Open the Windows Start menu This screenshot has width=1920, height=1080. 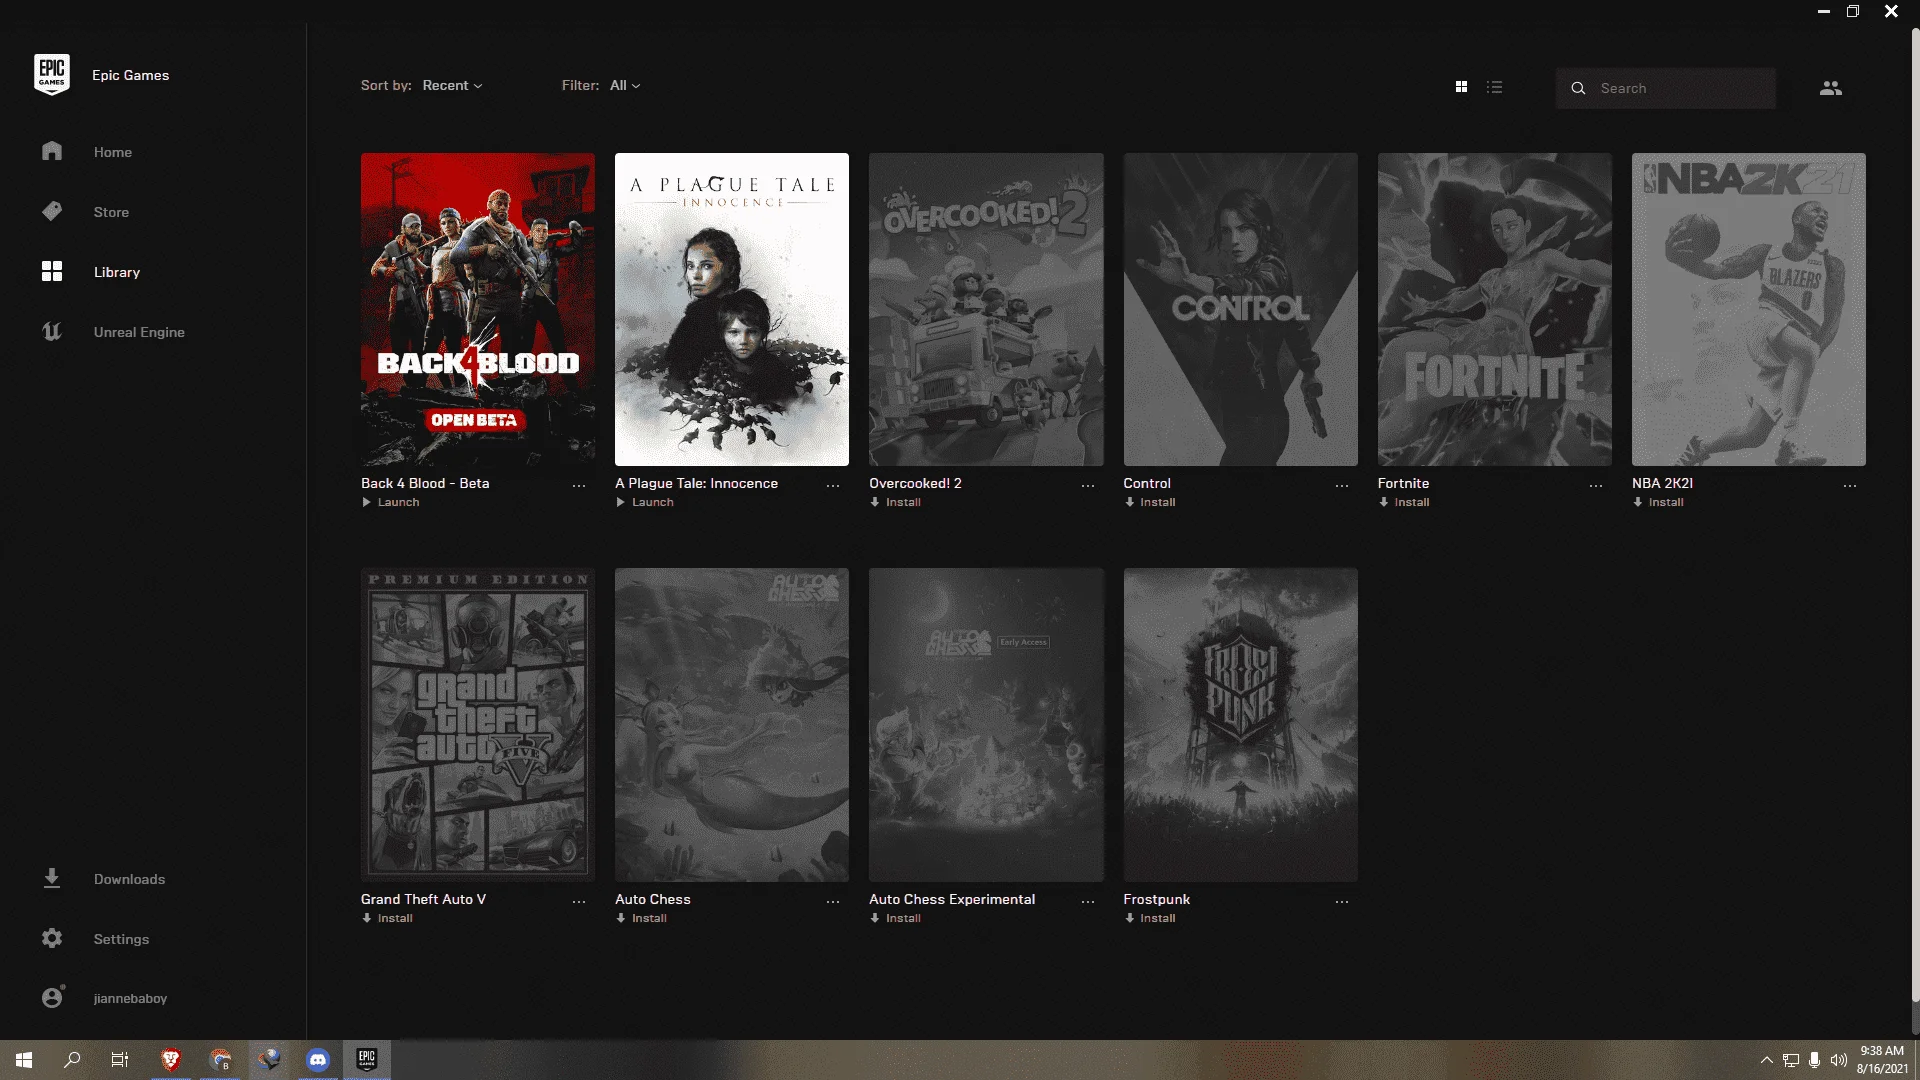pyautogui.click(x=24, y=1060)
